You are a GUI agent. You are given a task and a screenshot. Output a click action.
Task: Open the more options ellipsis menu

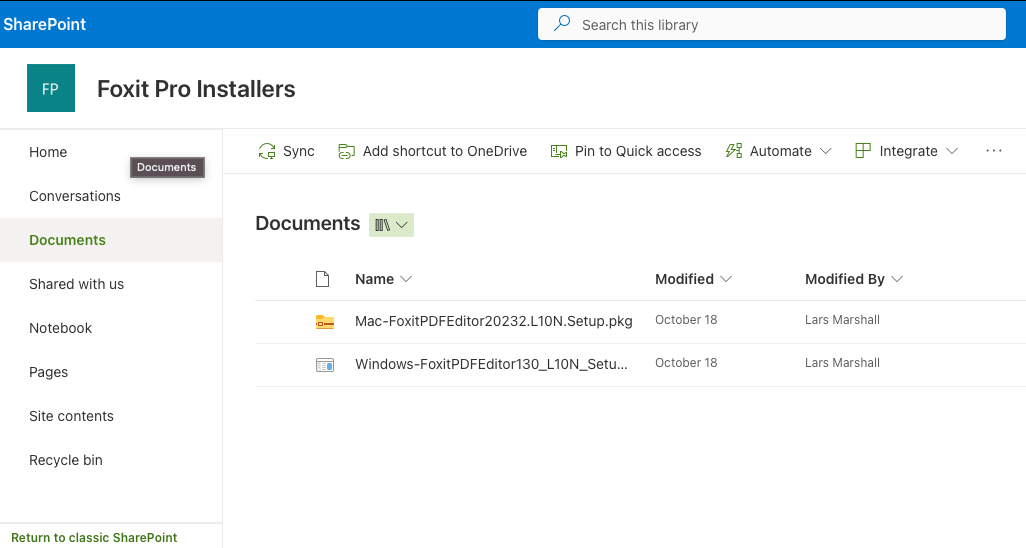point(993,151)
